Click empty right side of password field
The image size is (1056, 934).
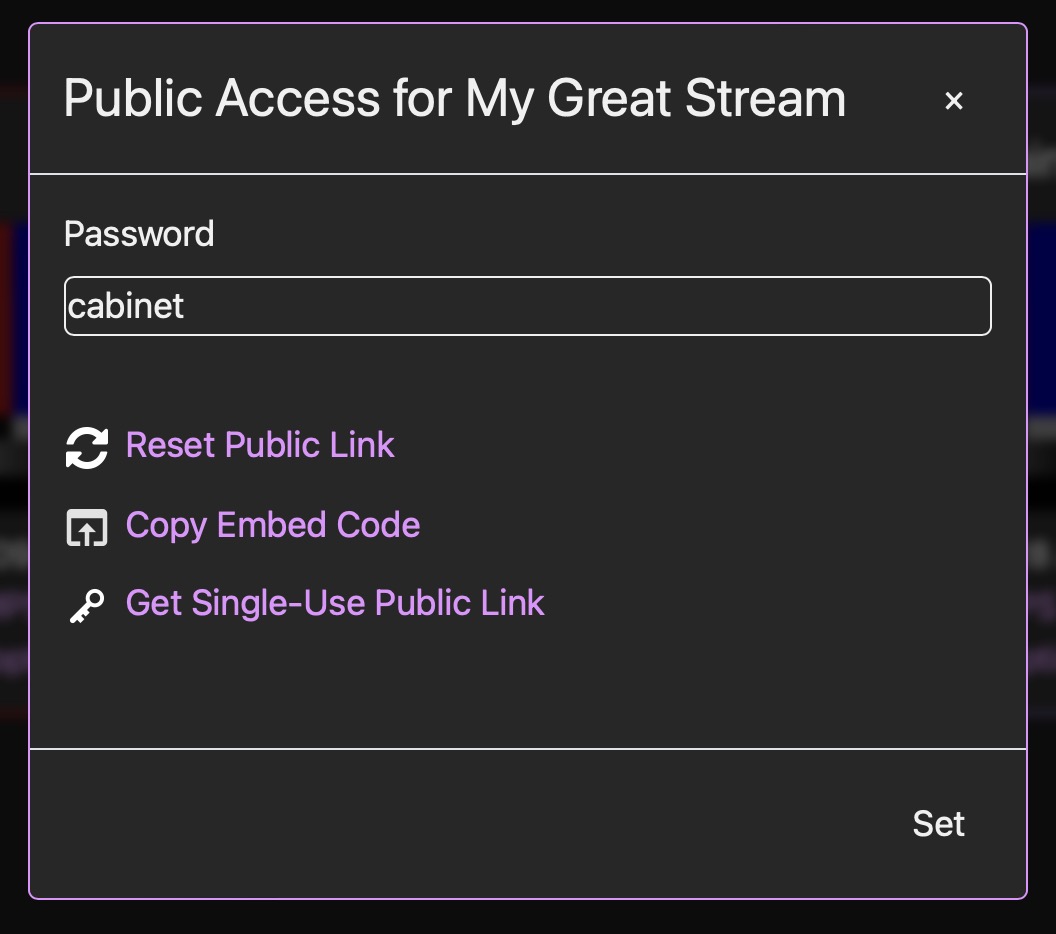point(800,306)
